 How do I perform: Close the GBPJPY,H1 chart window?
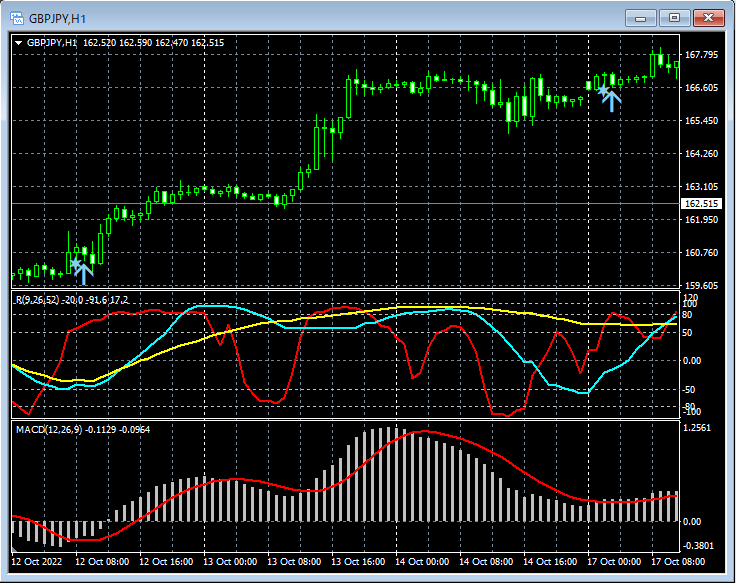(708, 18)
